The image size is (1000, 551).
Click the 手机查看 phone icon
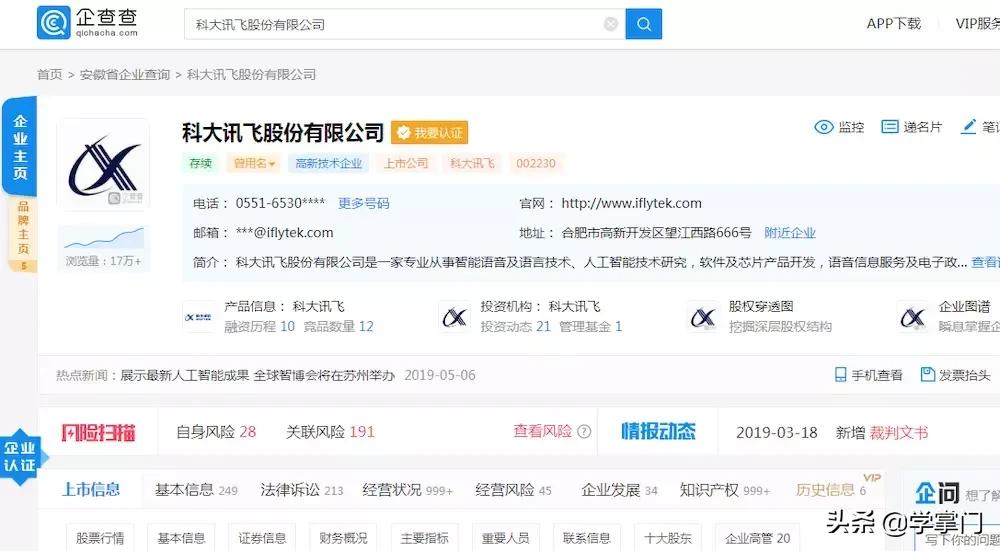pos(841,375)
